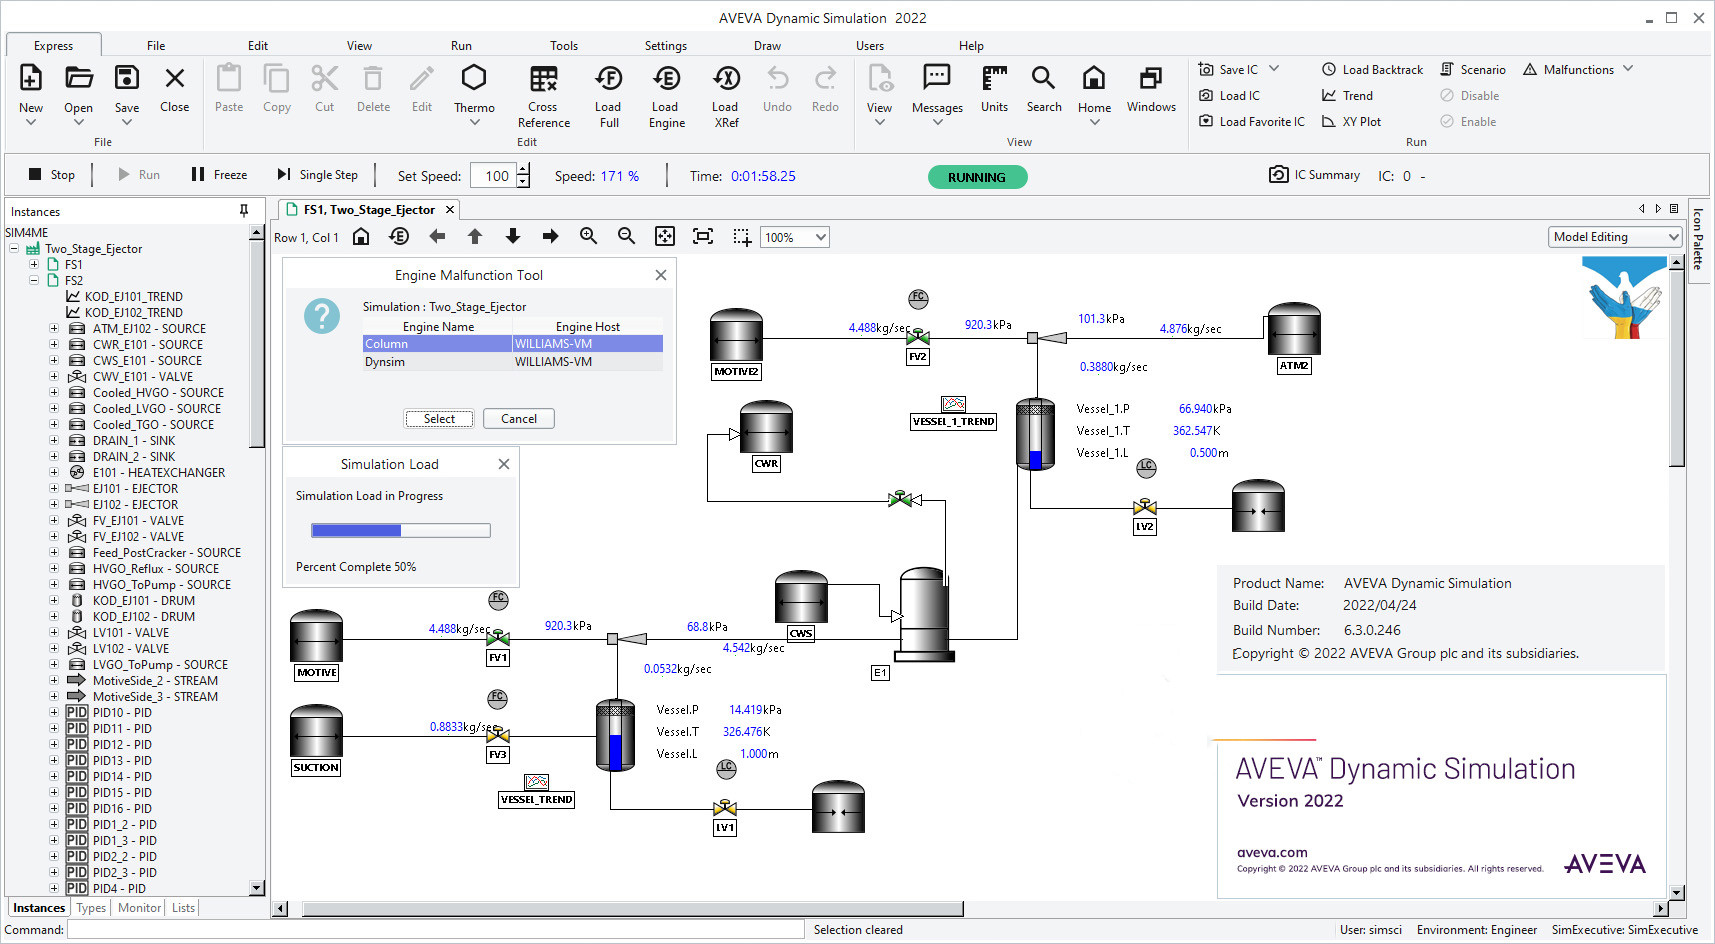The width and height of the screenshot is (1715, 944).
Task: Click the zoom in magnifier icon
Action: pyautogui.click(x=588, y=236)
